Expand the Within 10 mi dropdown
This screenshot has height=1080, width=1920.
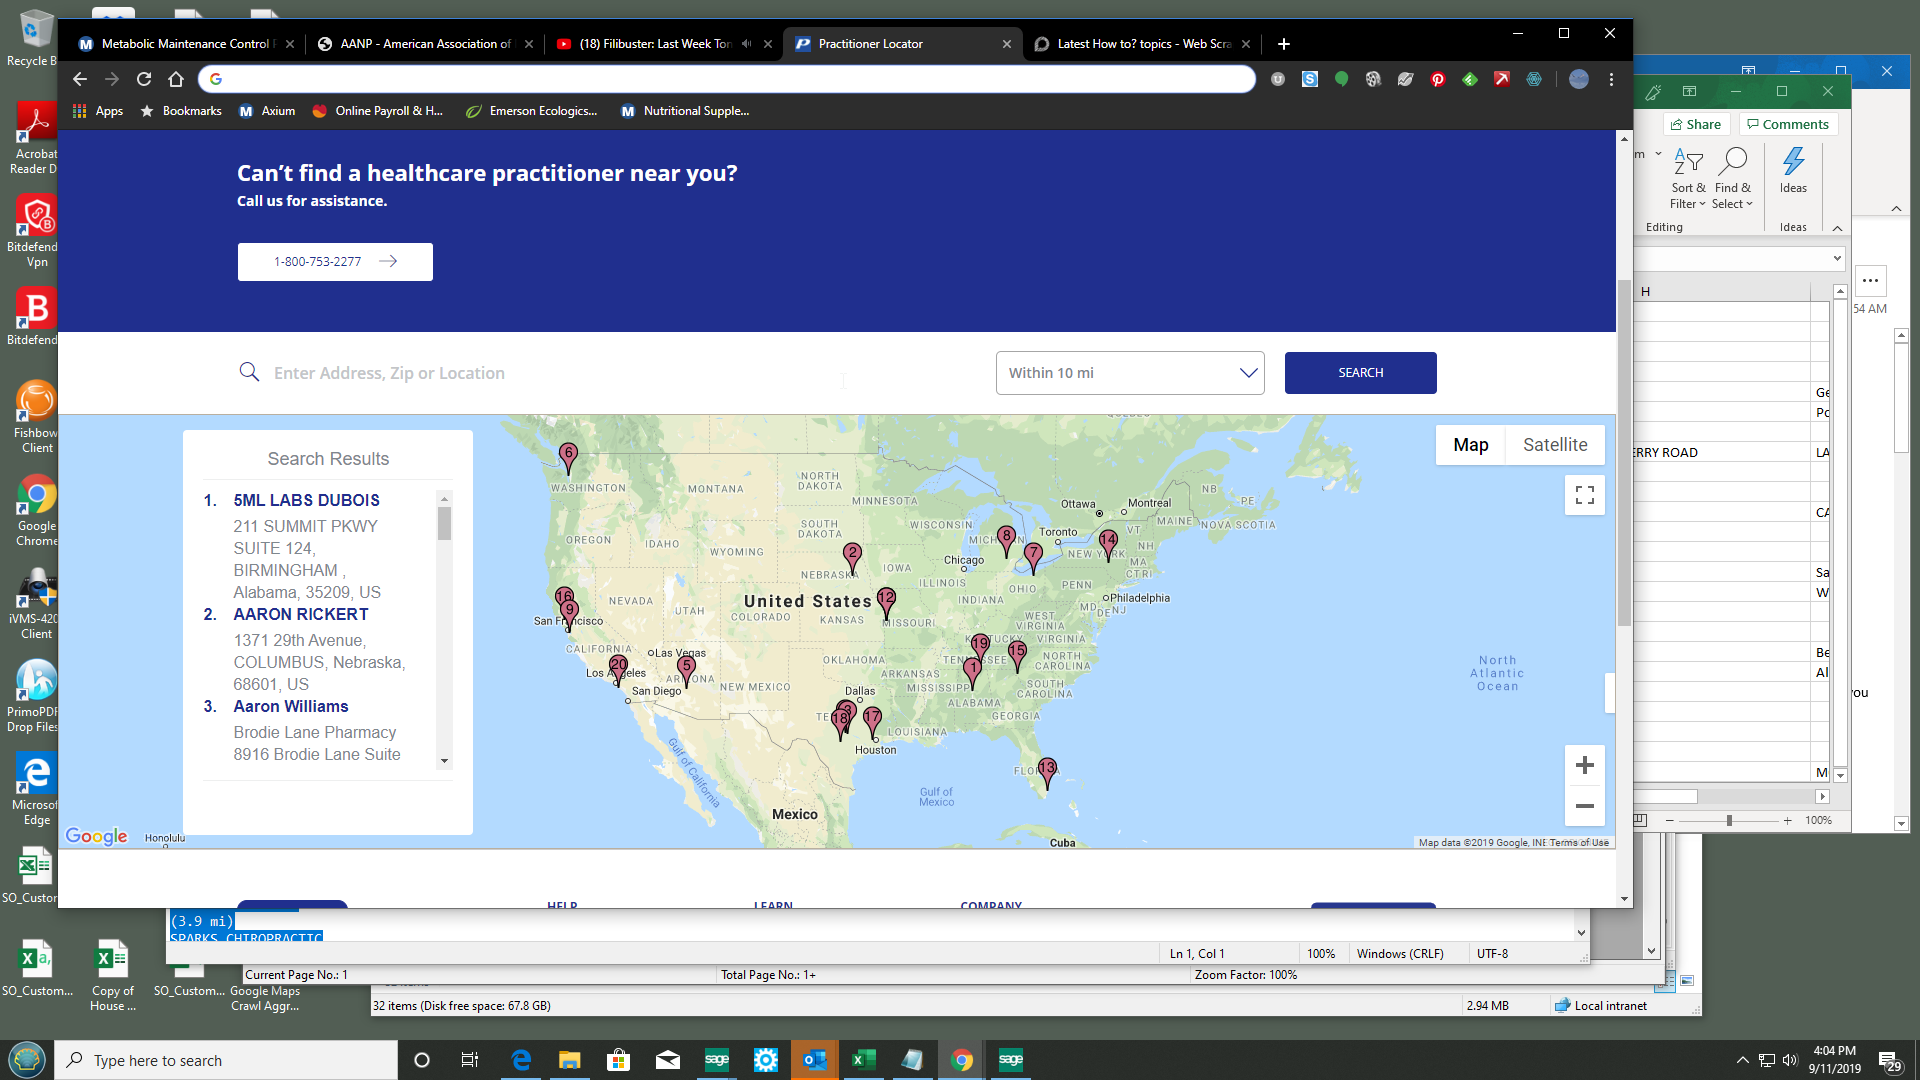(1129, 373)
